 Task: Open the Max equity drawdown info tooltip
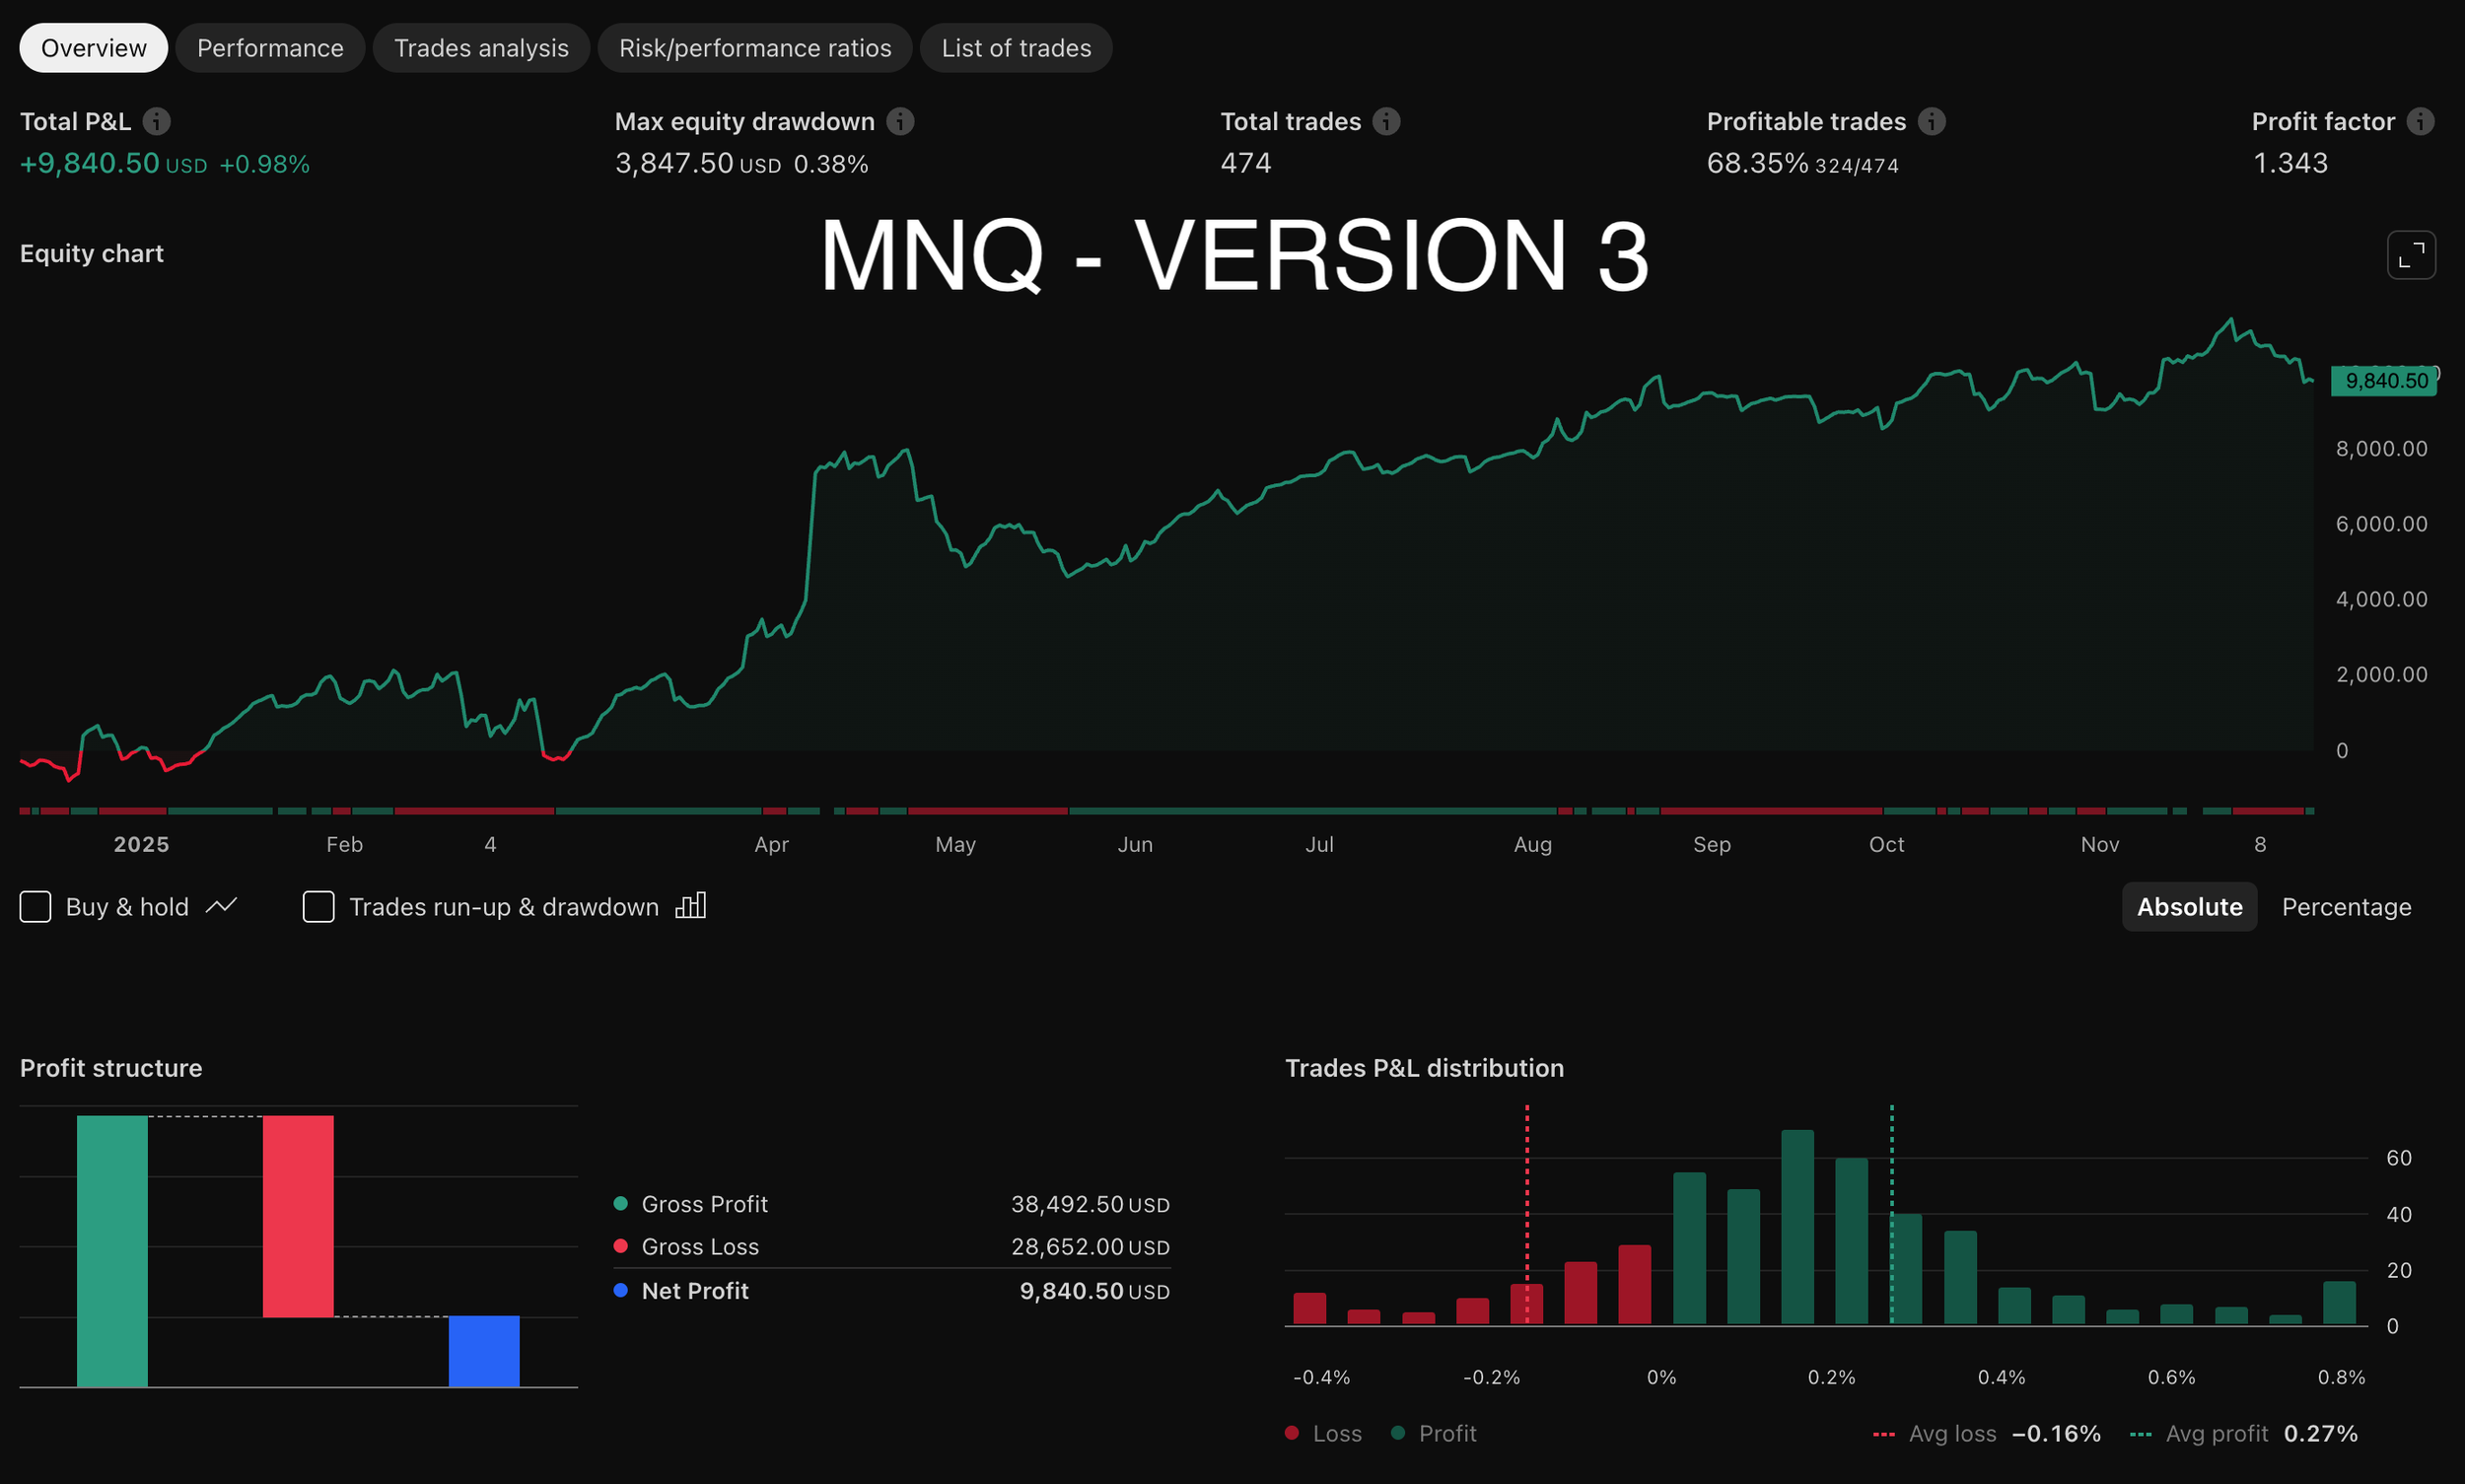901,121
